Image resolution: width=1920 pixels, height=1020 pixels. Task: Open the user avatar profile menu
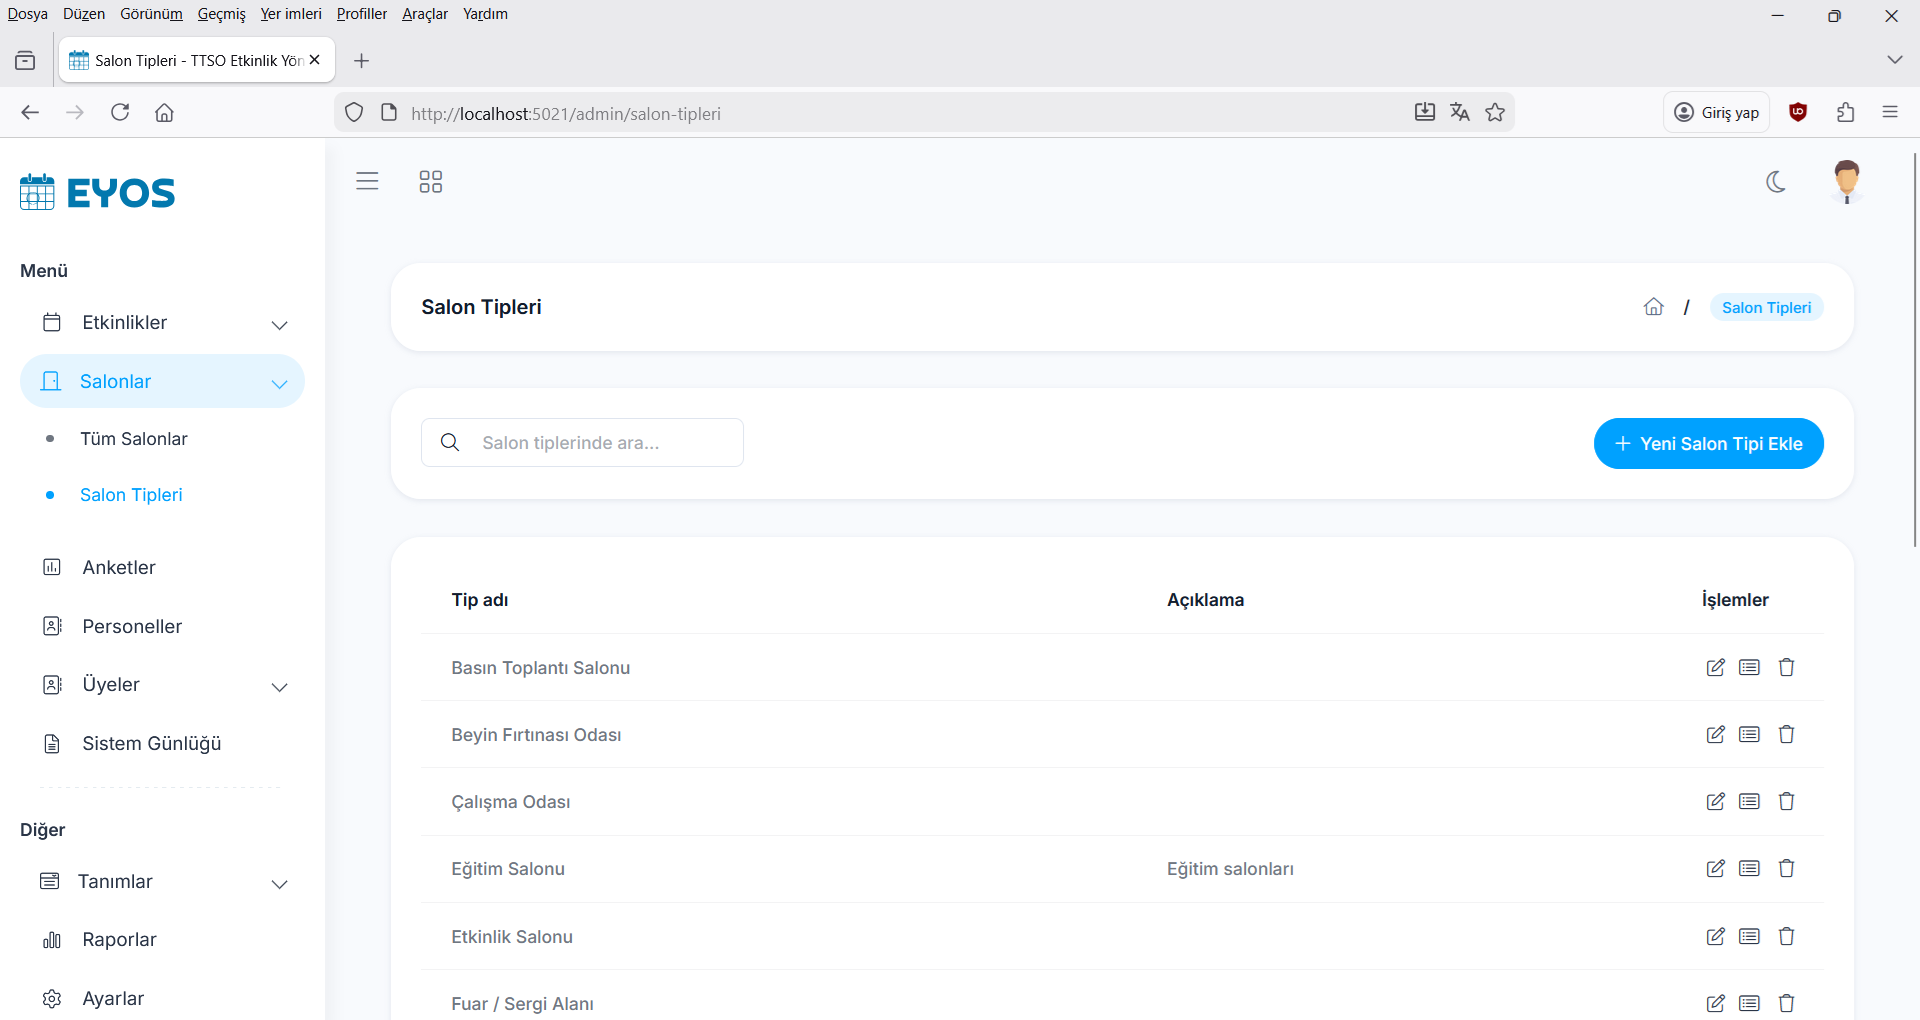tap(1846, 181)
